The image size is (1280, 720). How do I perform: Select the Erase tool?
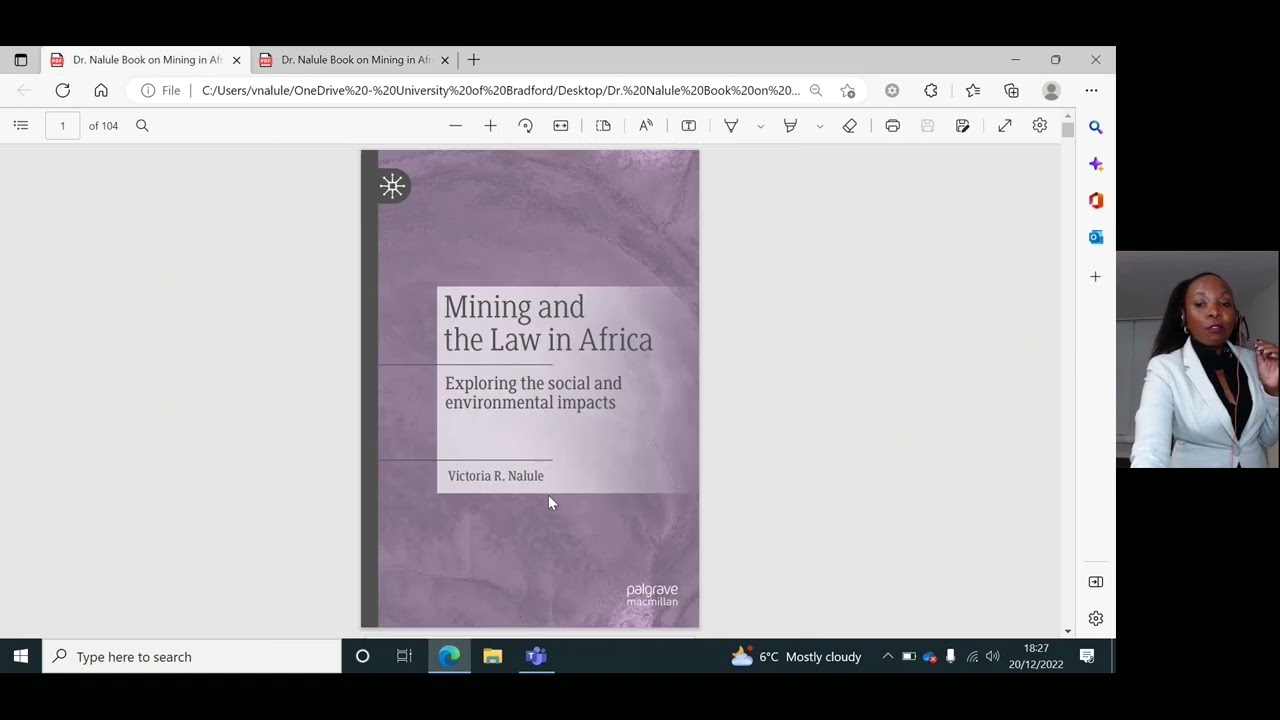(850, 125)
